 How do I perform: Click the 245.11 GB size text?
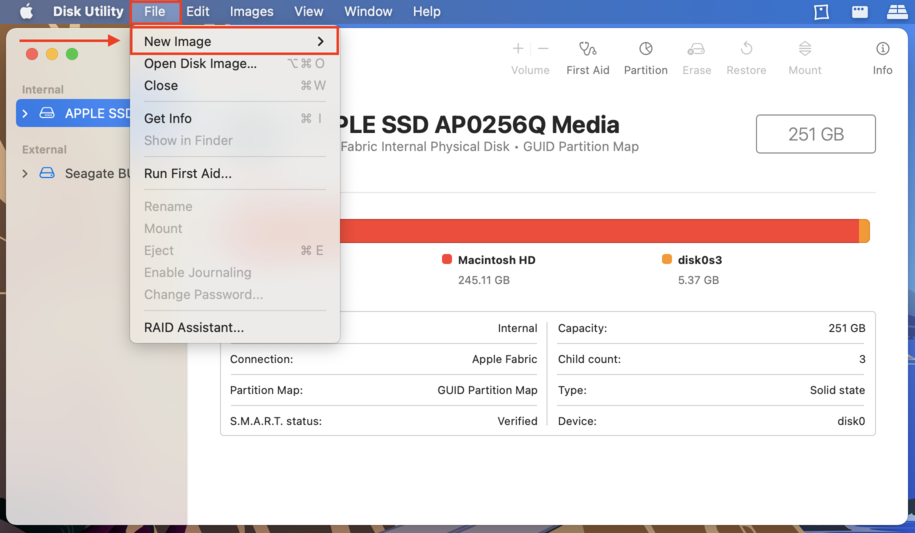tap(484, 280)
